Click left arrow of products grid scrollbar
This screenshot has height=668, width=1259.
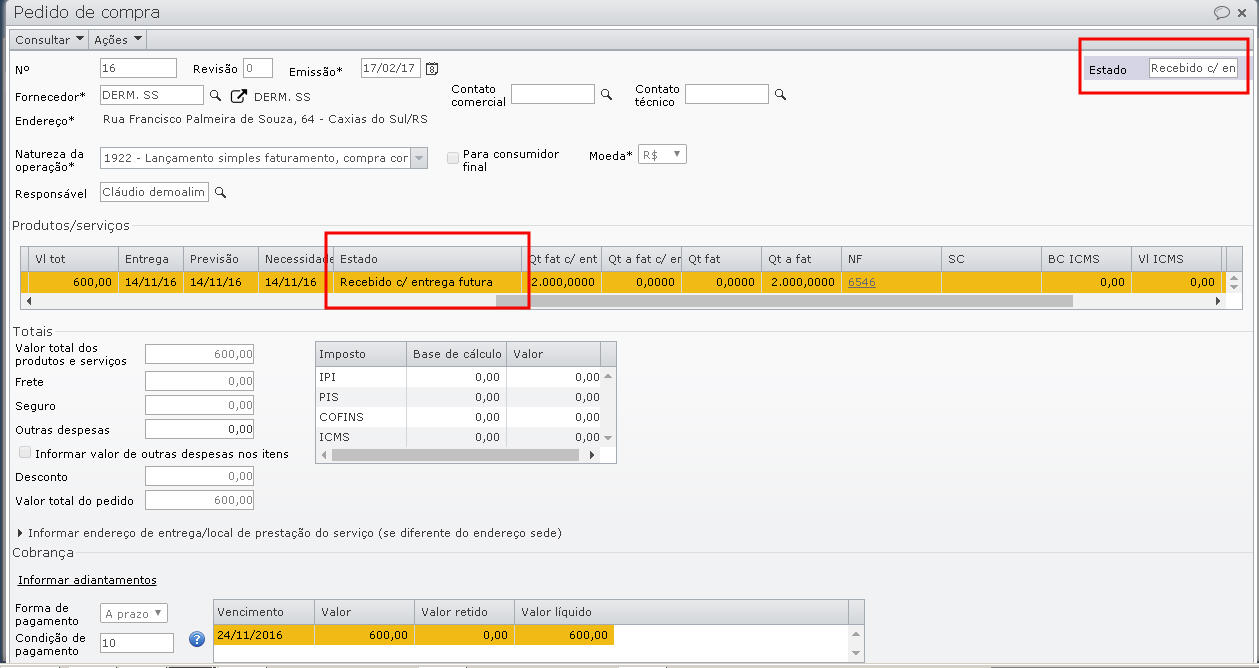tap(29, 300)
